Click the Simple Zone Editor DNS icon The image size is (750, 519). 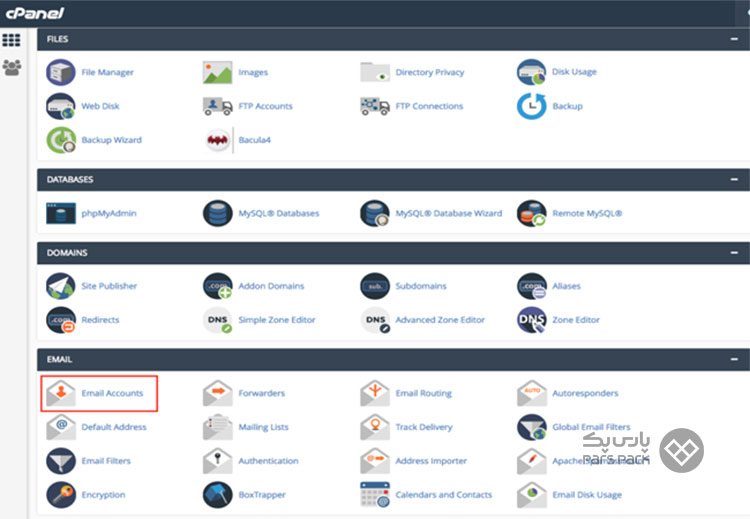pyautogui.click(x=218, y=320)
